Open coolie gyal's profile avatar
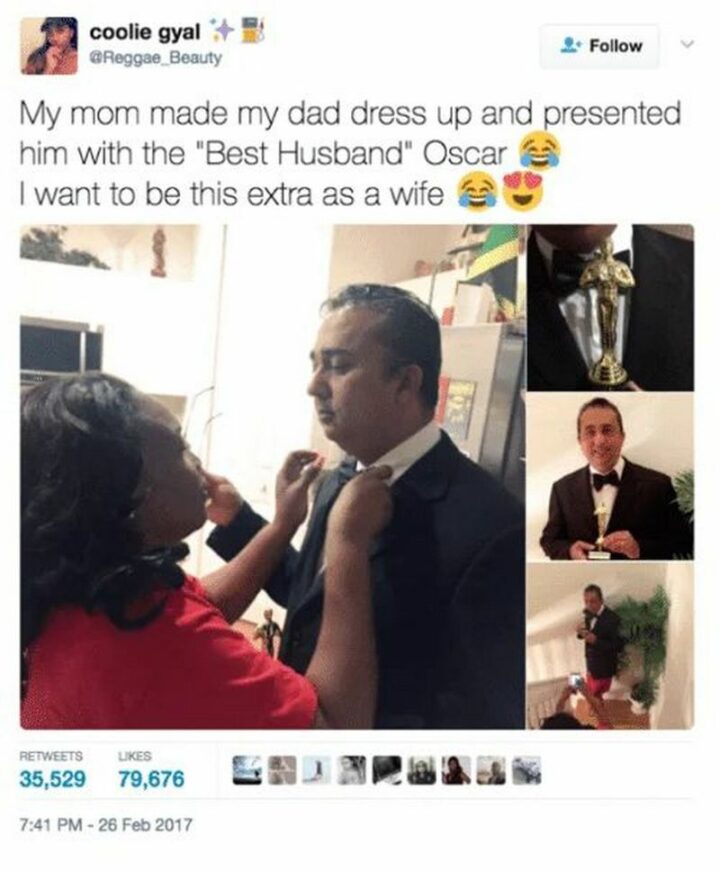The height and width of the screenshot is (871, 720). 49,46
